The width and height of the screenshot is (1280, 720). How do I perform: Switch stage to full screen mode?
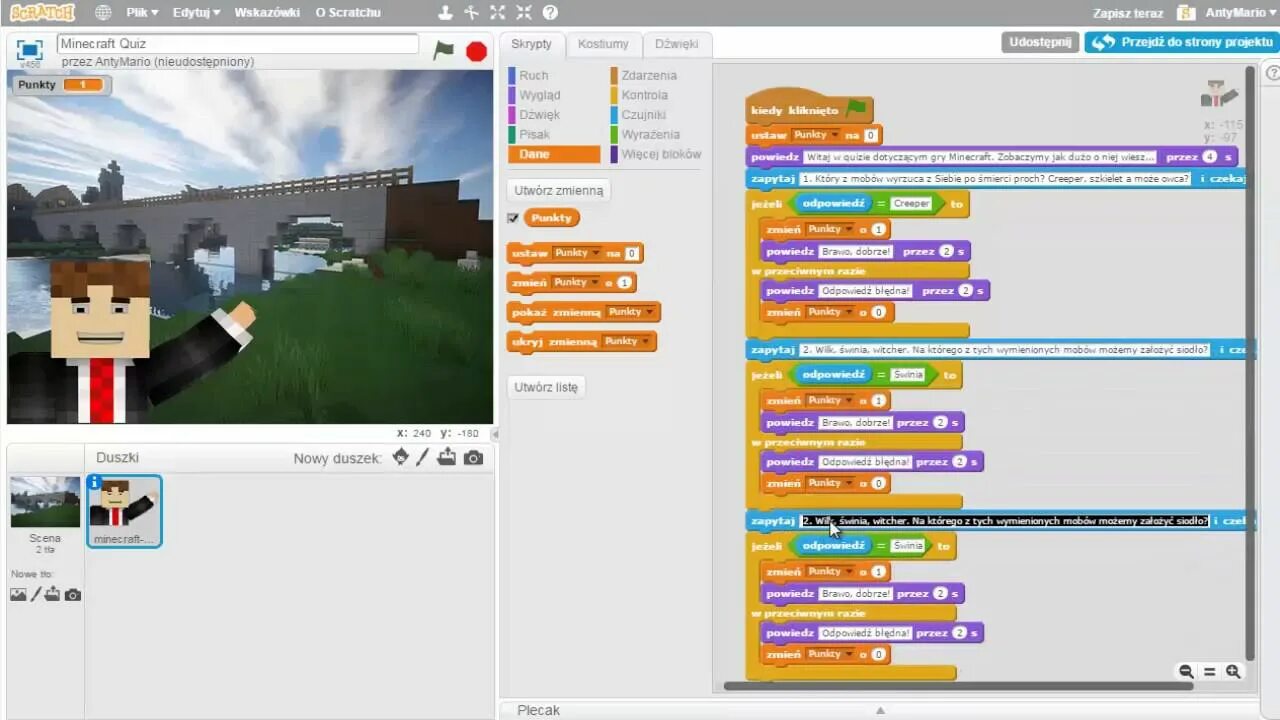[30, 49]
